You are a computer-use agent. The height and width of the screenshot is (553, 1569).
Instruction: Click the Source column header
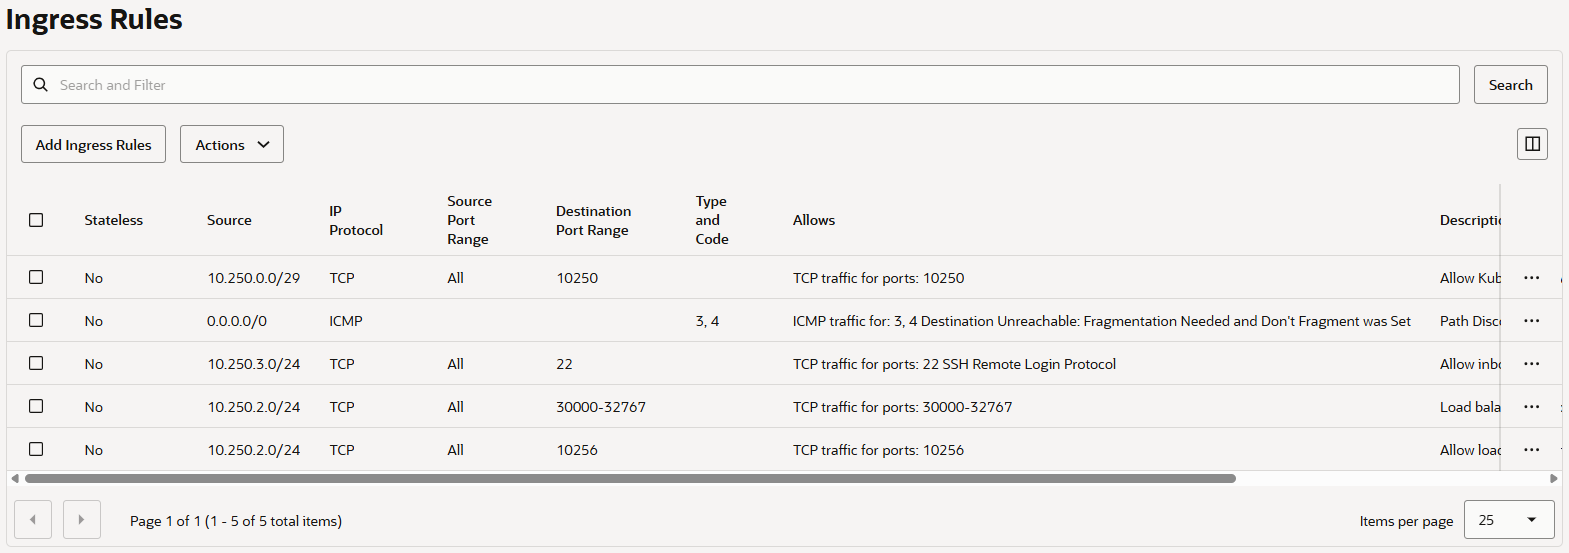[229, 220]
